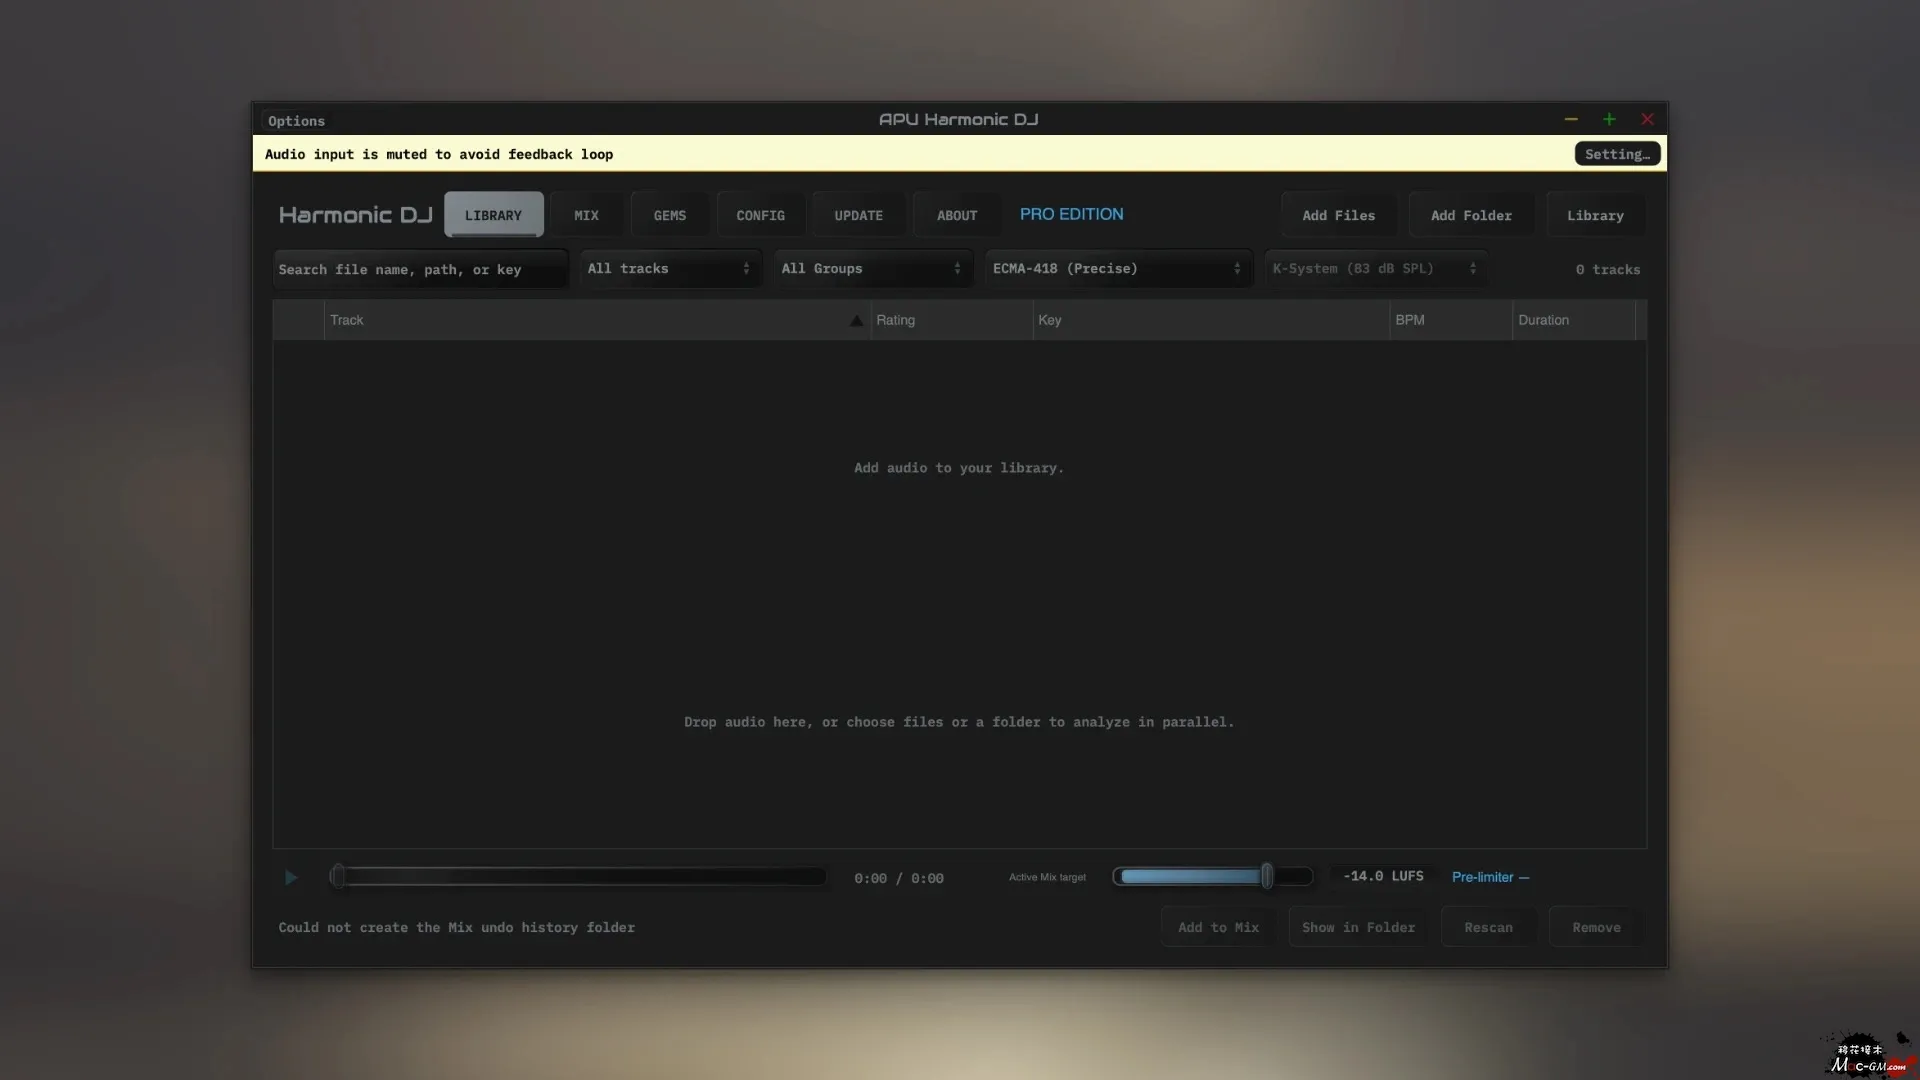Click the Add to Mix button
Viewport: 1920px width, 1080px height.
pos(1218,927)
